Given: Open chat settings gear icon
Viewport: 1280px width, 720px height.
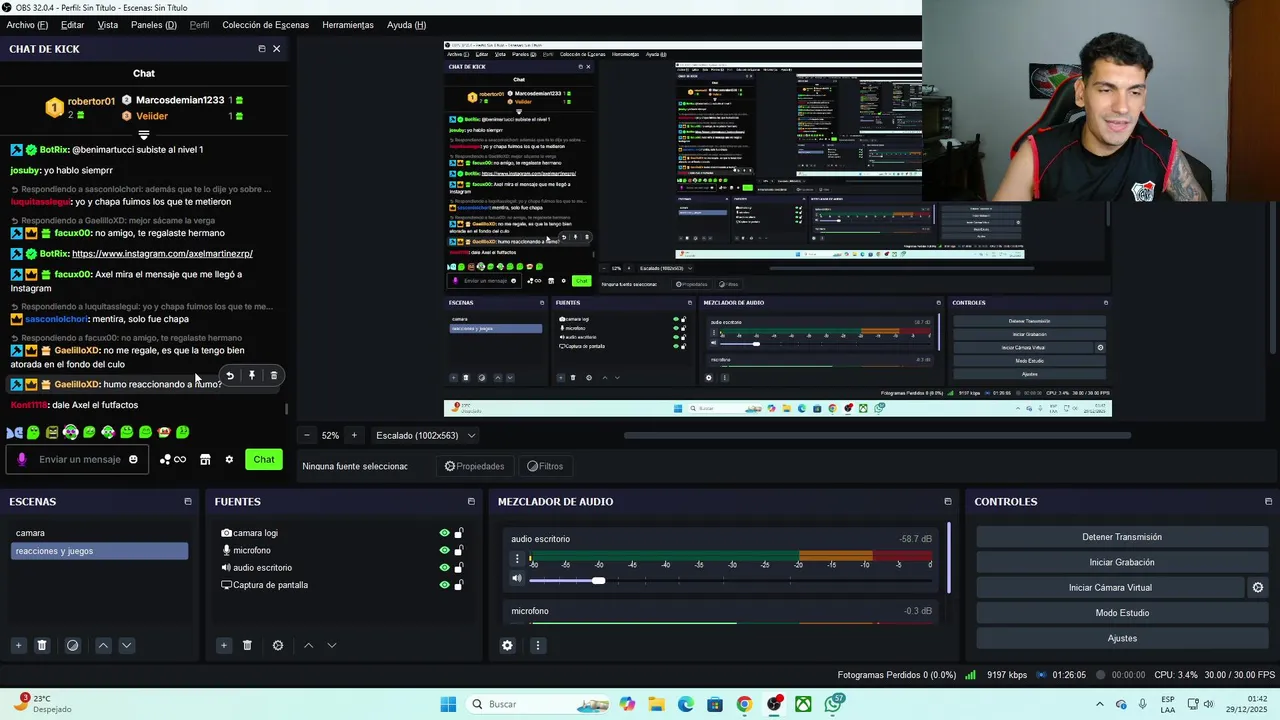Looking at the screenshot, I should click(229, 460).
